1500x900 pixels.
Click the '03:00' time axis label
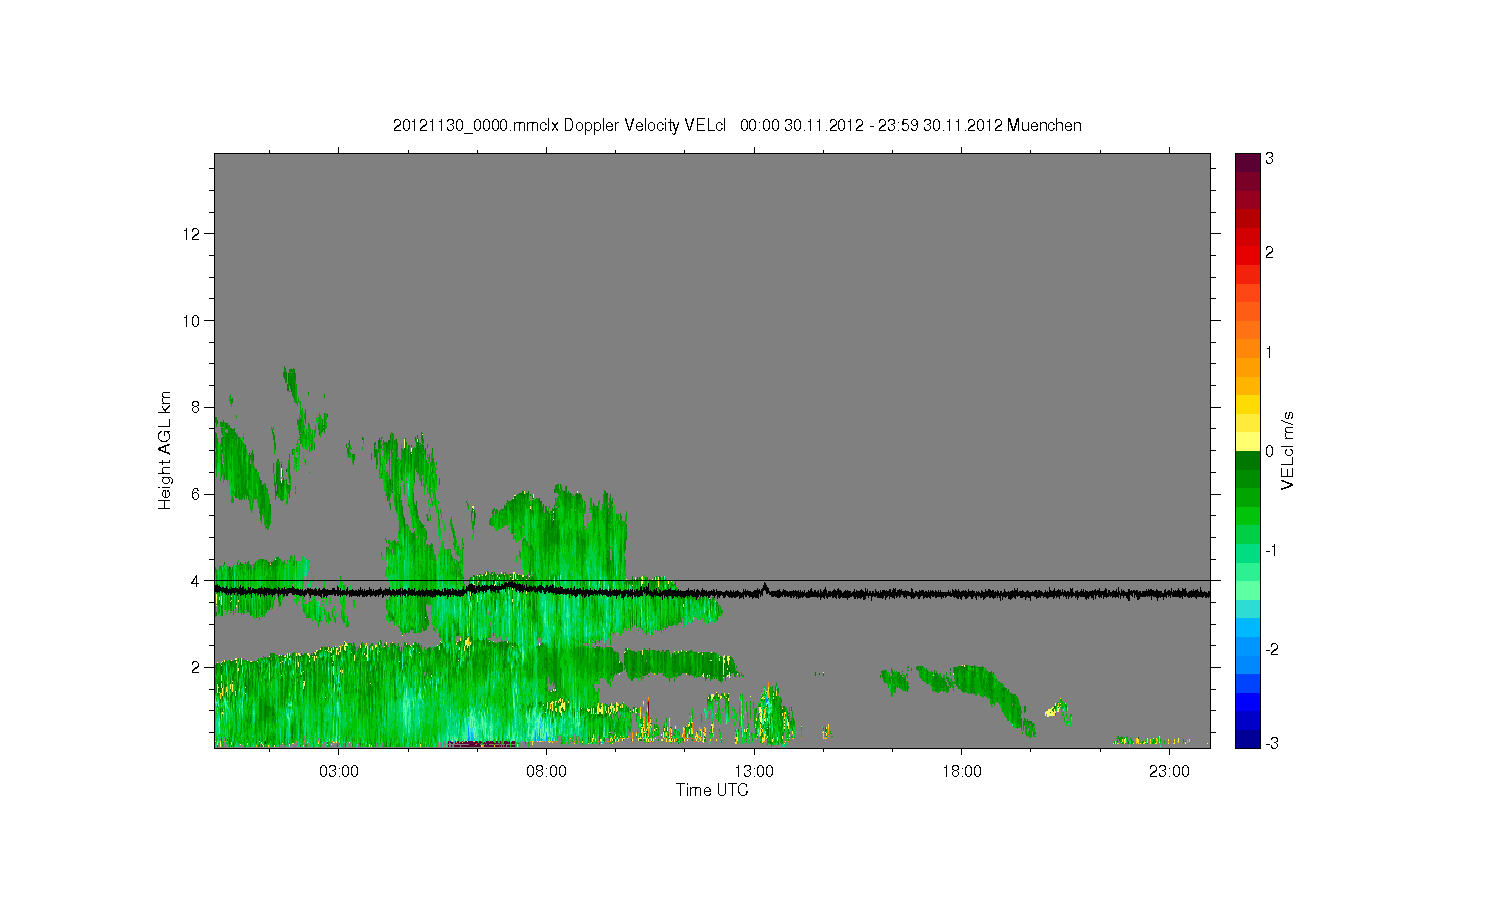339,772
